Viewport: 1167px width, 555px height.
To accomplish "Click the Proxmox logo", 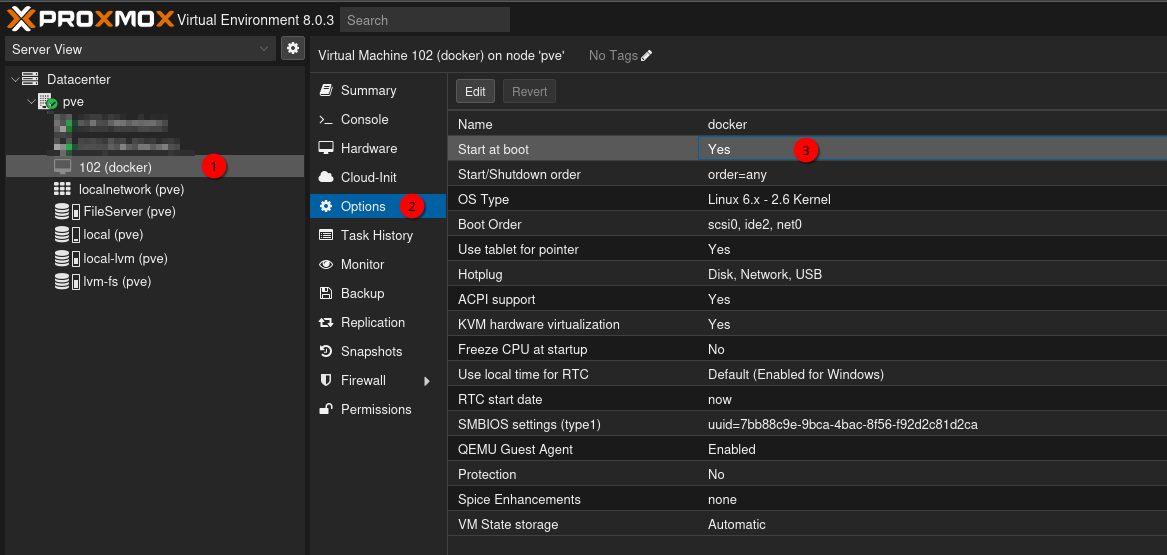I will tap(90, 18).
